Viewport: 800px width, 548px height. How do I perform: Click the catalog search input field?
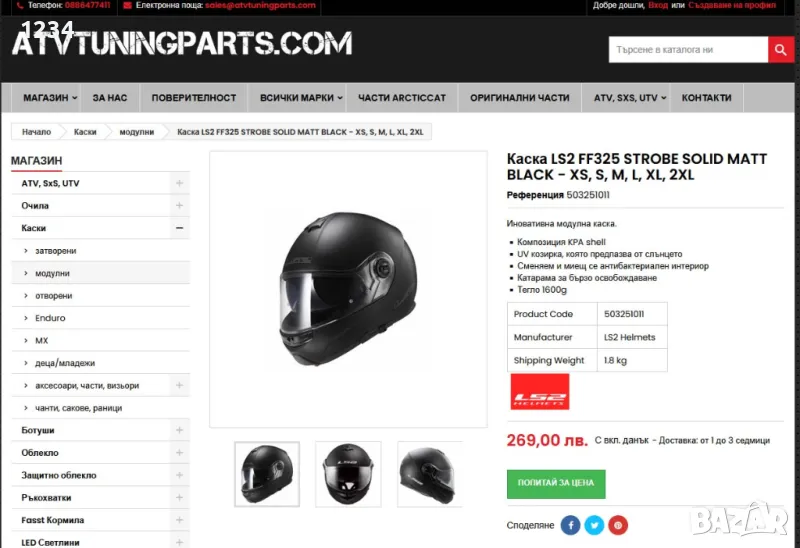(688, 49)
